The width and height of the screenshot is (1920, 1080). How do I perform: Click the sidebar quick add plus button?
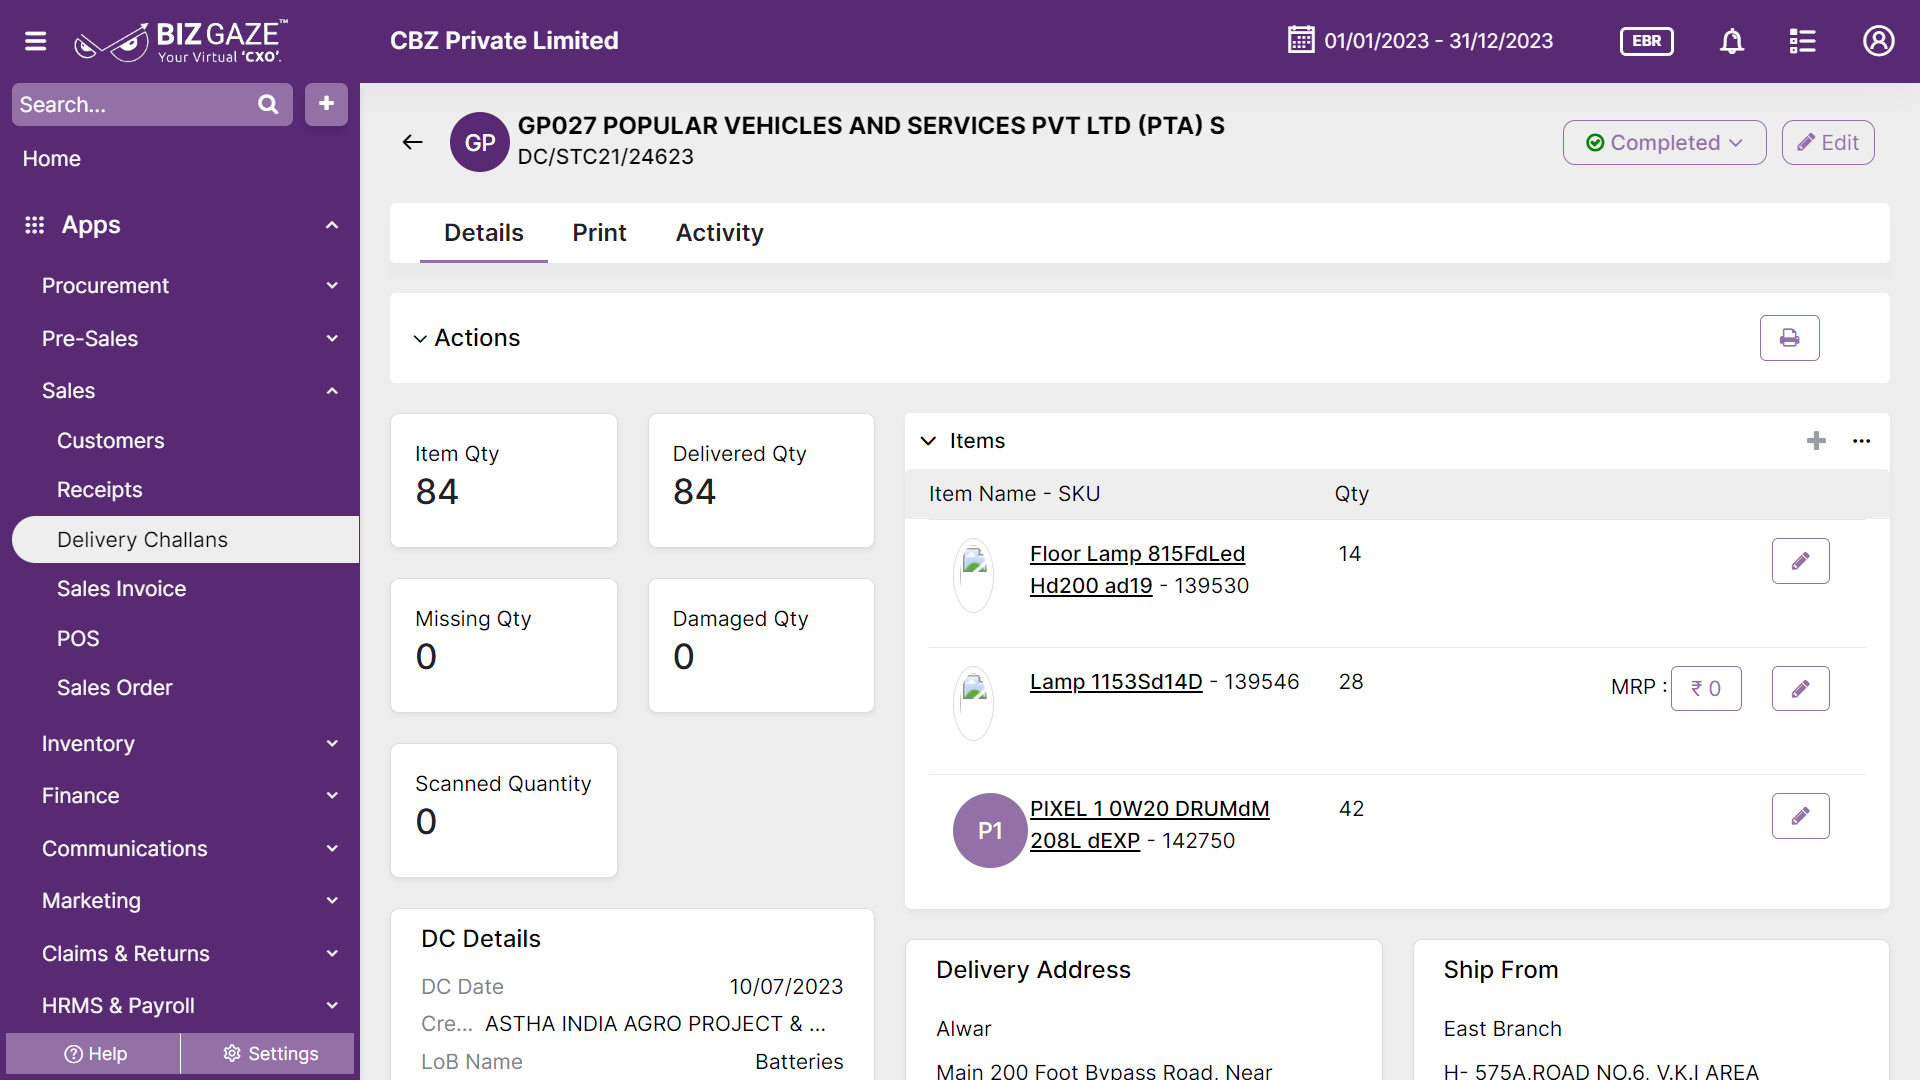[326, 104]
